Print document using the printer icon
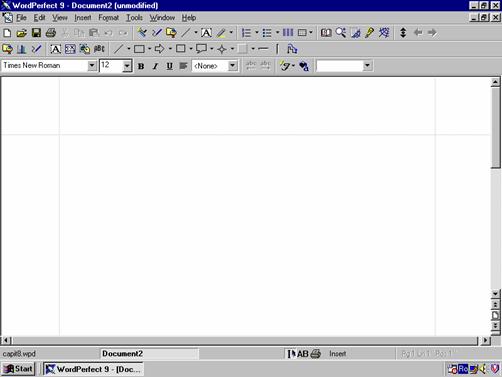This screenshot has height=377, width=502. [x=51, y=33]
